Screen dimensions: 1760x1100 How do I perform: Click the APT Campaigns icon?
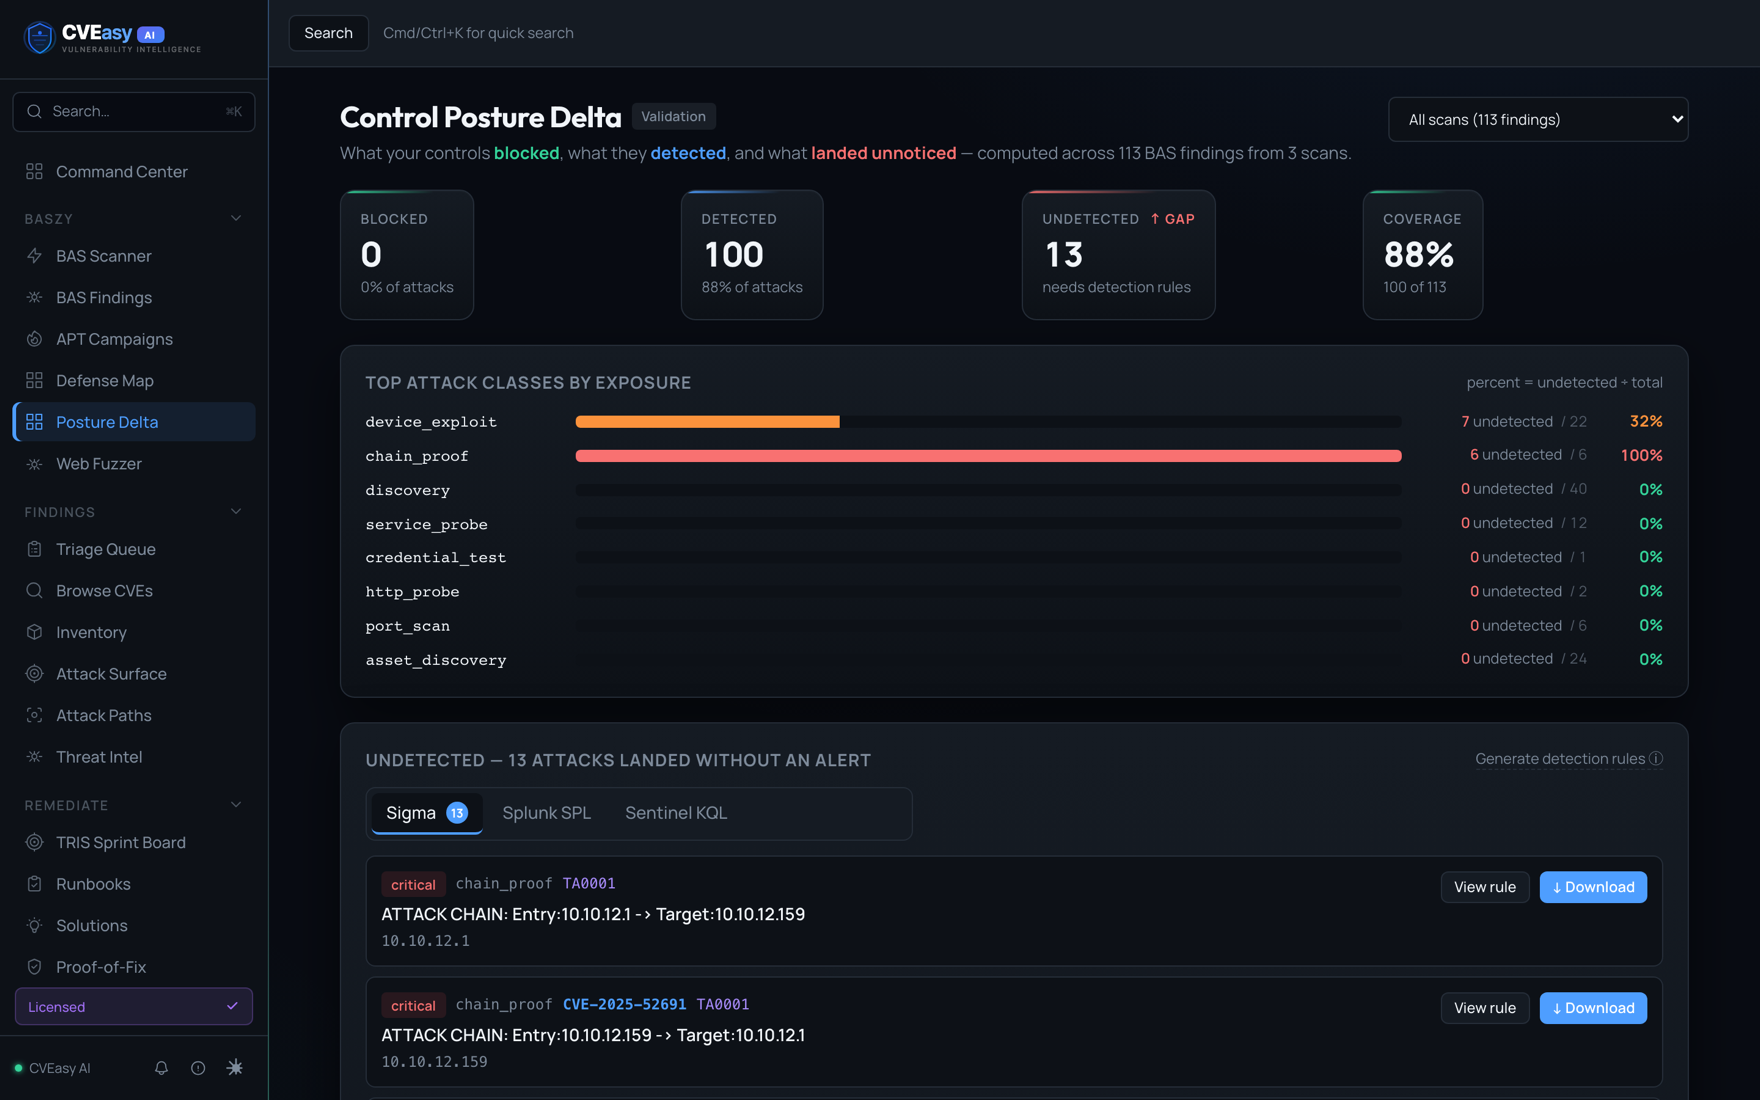coord(34,339)
